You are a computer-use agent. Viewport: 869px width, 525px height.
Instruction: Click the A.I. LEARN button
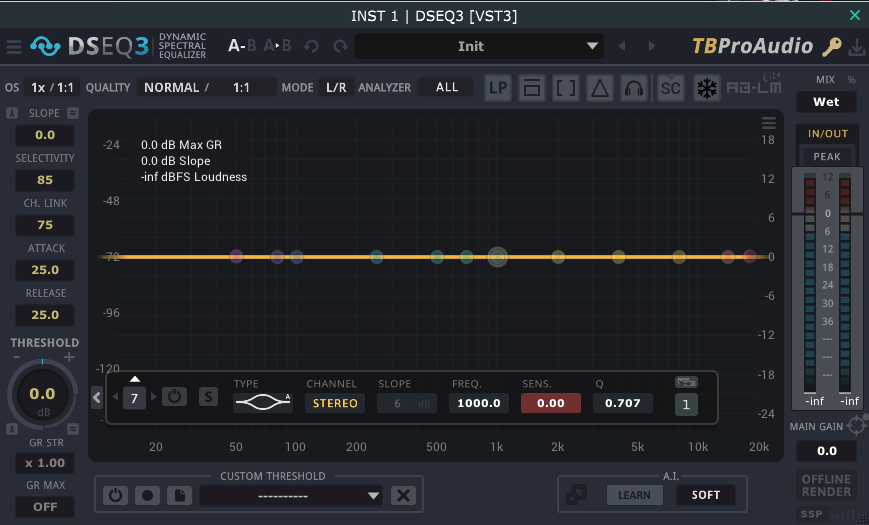click(x=634, y=495)
